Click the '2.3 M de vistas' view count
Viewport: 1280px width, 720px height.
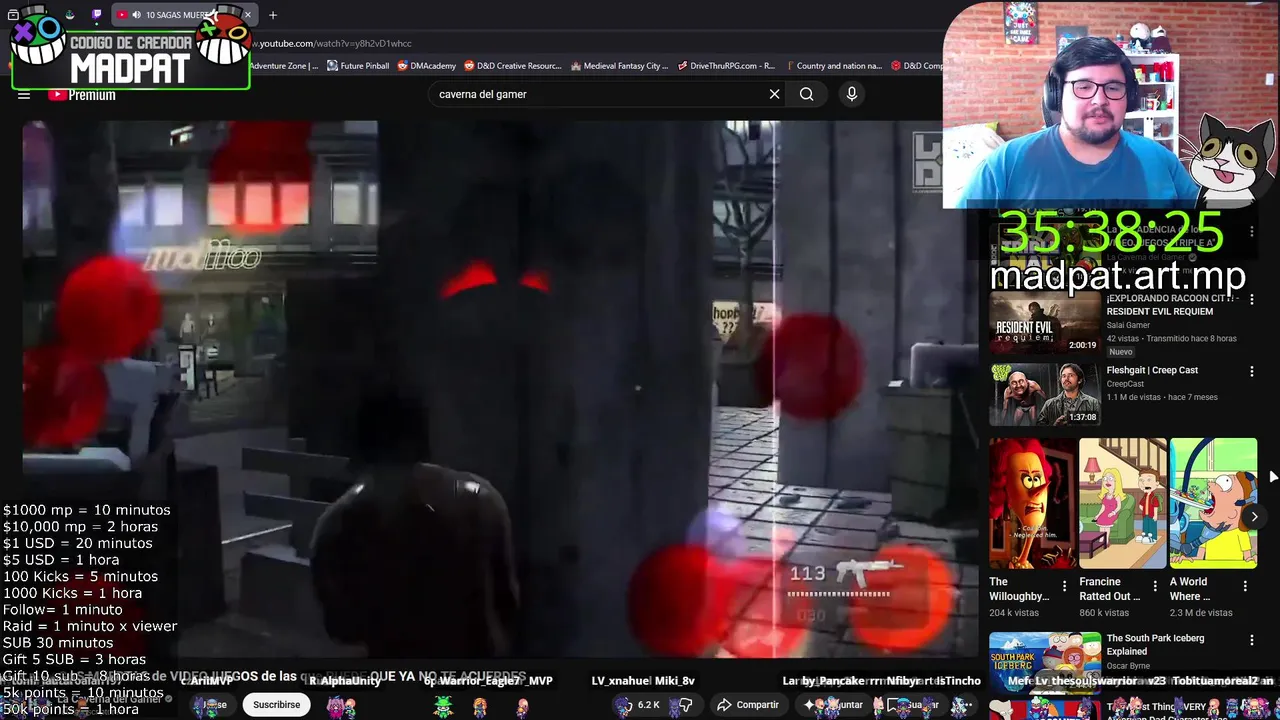tap(1201, 613)
